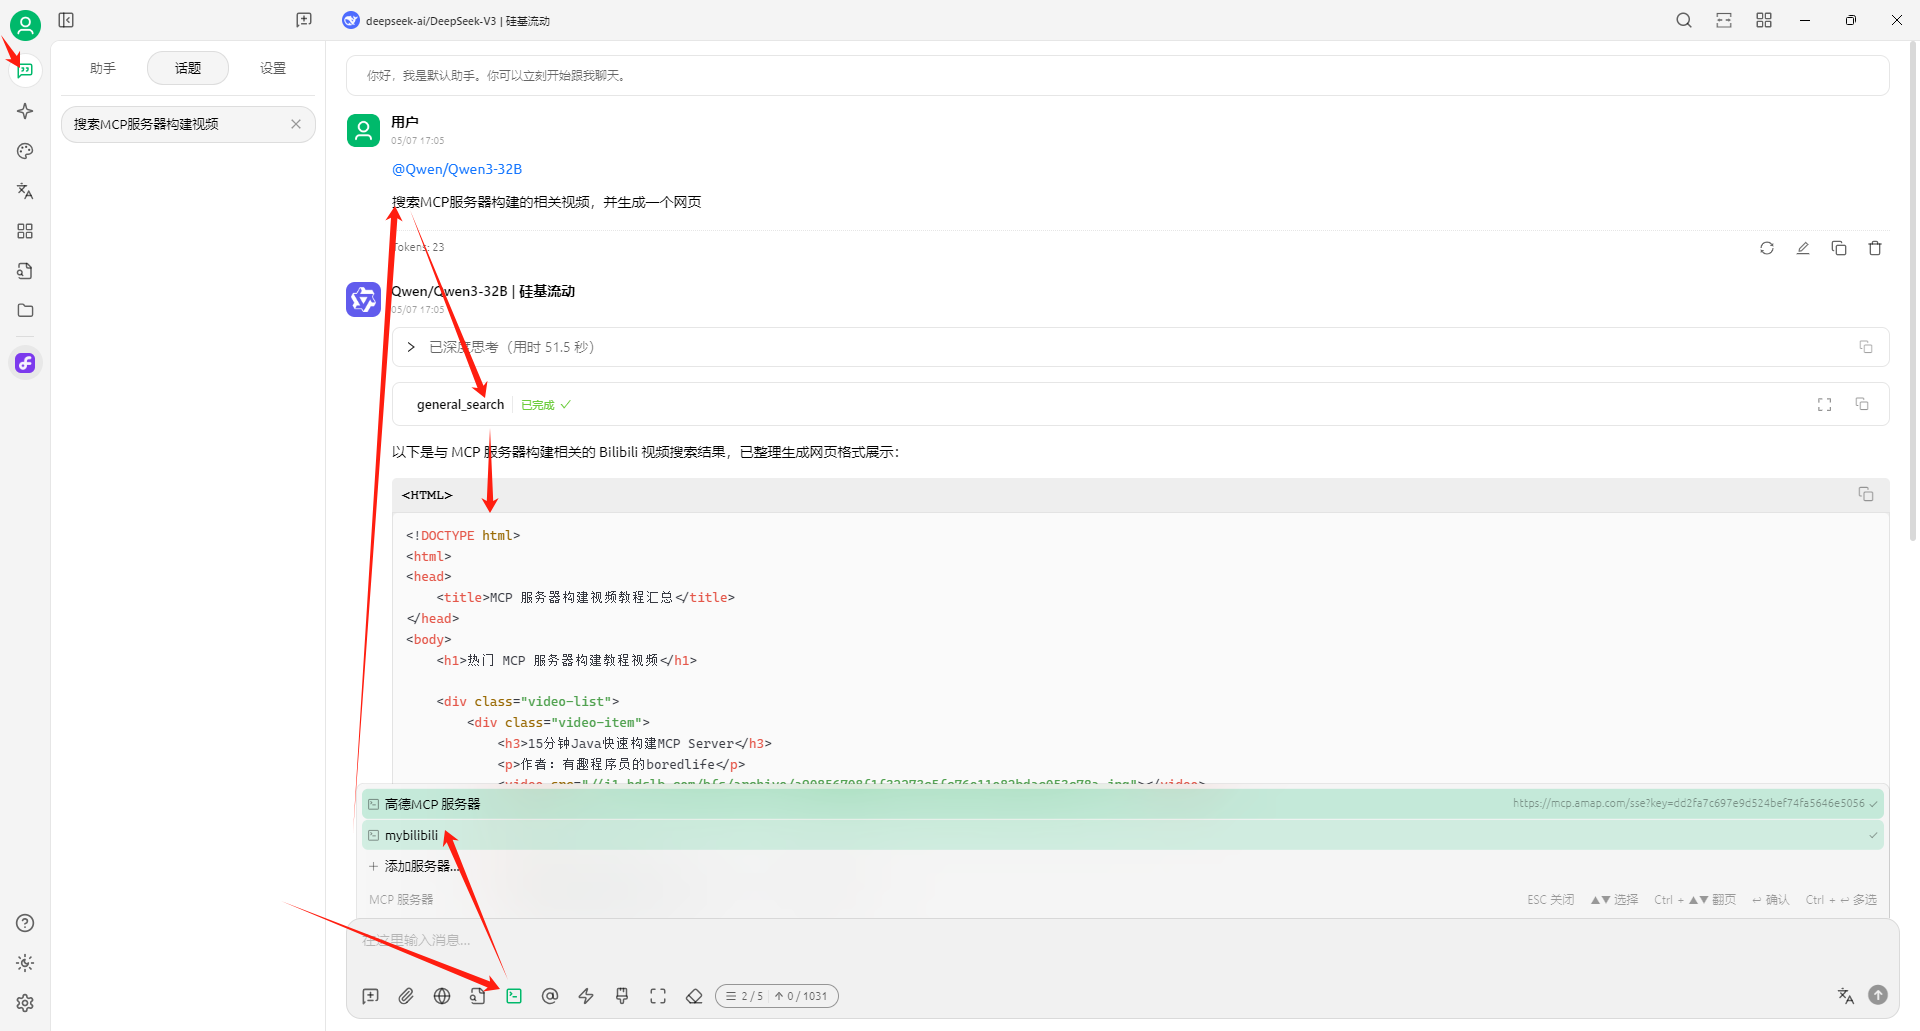Open the user avatar profile
1920x1031 pixels.
[25, 24]
